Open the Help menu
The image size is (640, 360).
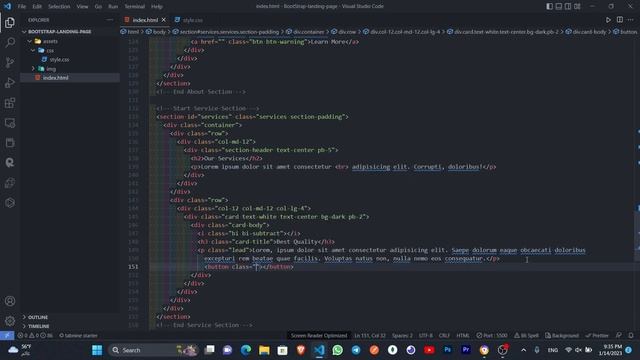[157, 7]
